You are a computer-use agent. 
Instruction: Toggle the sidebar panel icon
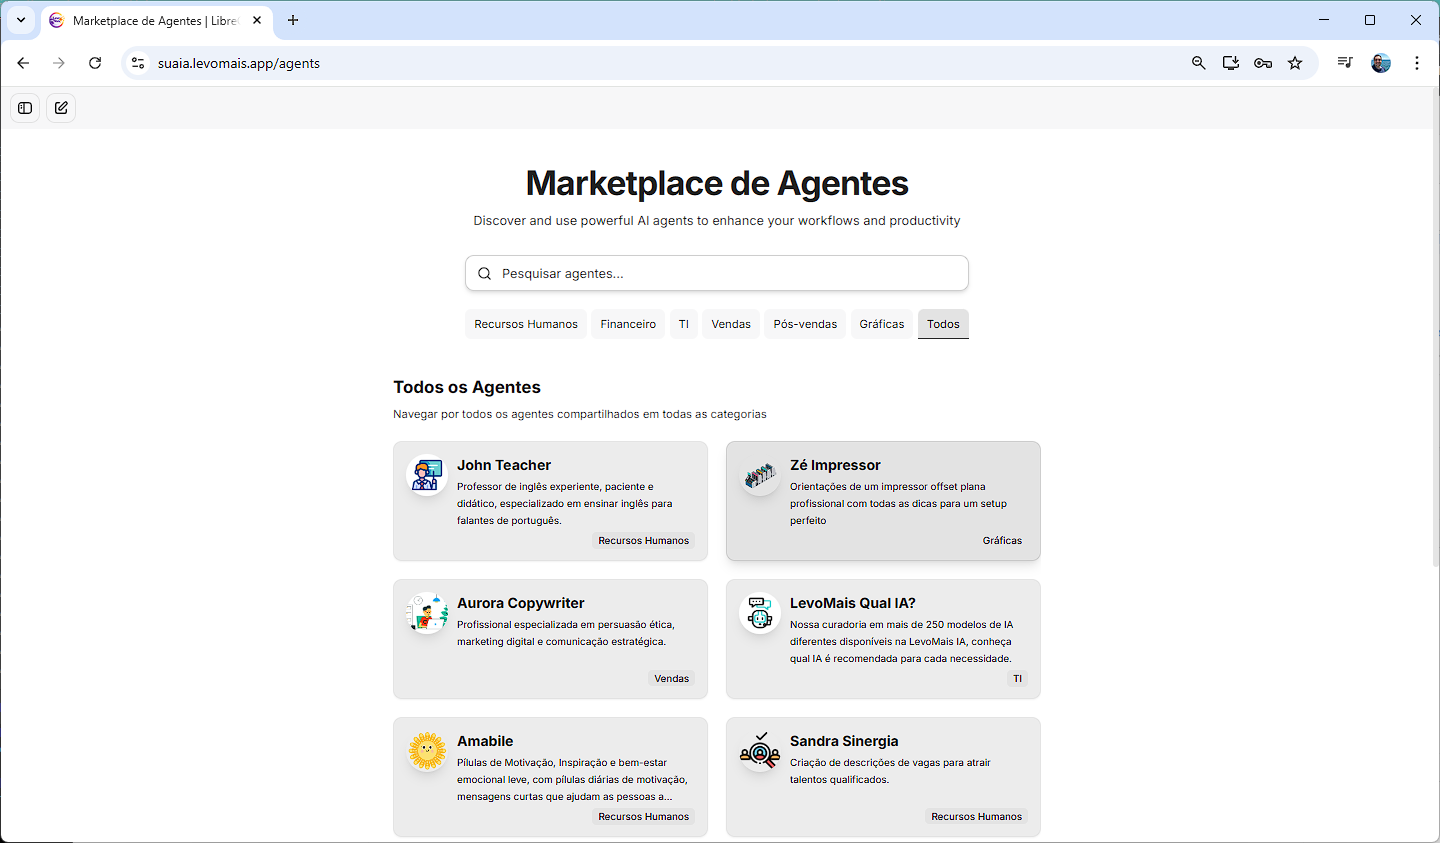click(x=25, y=108)
